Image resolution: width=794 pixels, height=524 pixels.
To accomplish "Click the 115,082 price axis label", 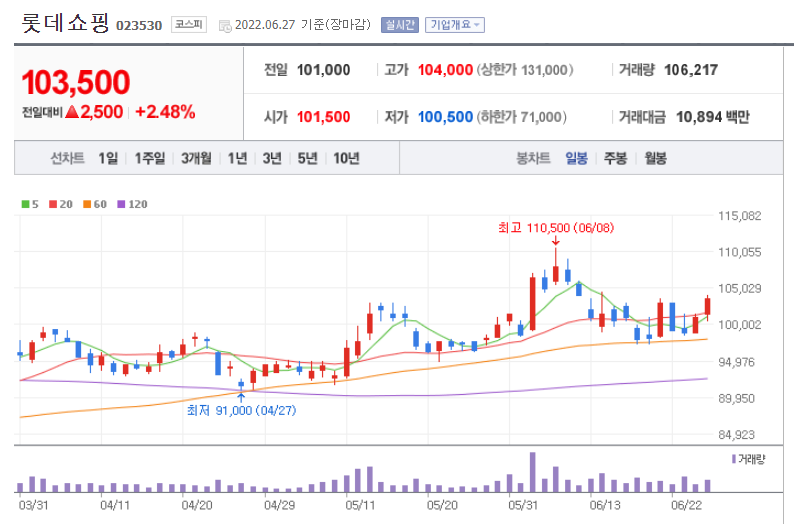I will pos(739,216).
